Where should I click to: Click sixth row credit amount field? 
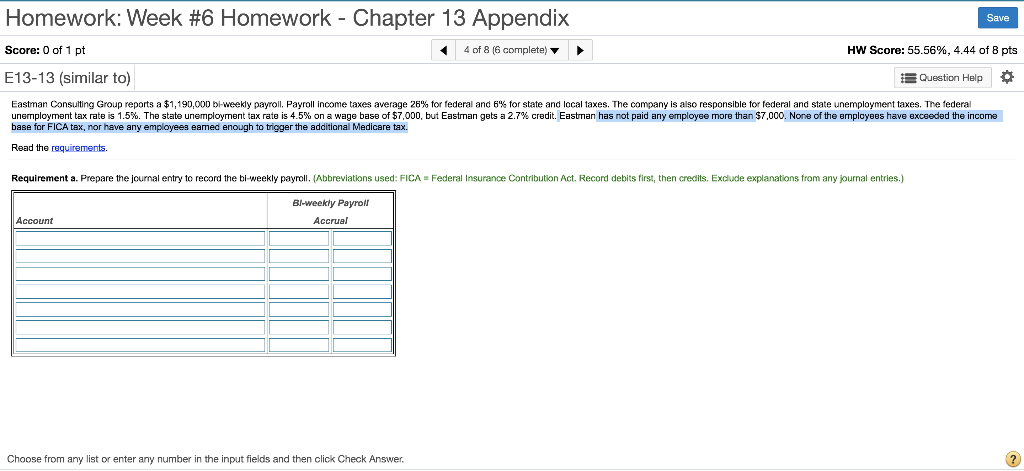pyautogui.click(x=362, y=327)
